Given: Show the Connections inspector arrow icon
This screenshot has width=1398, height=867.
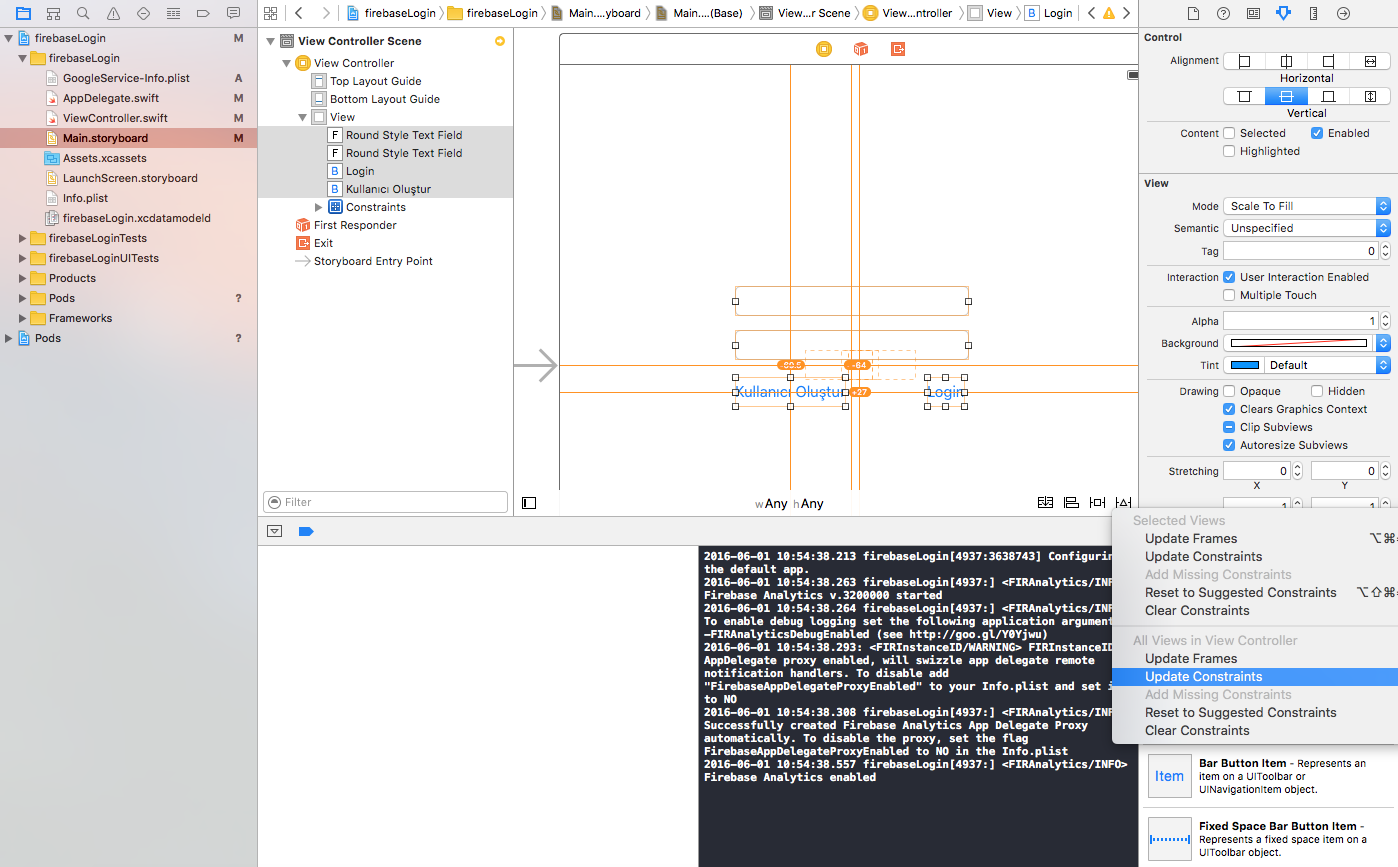Looking at the screenshot, I should [x=1343, y=13].
